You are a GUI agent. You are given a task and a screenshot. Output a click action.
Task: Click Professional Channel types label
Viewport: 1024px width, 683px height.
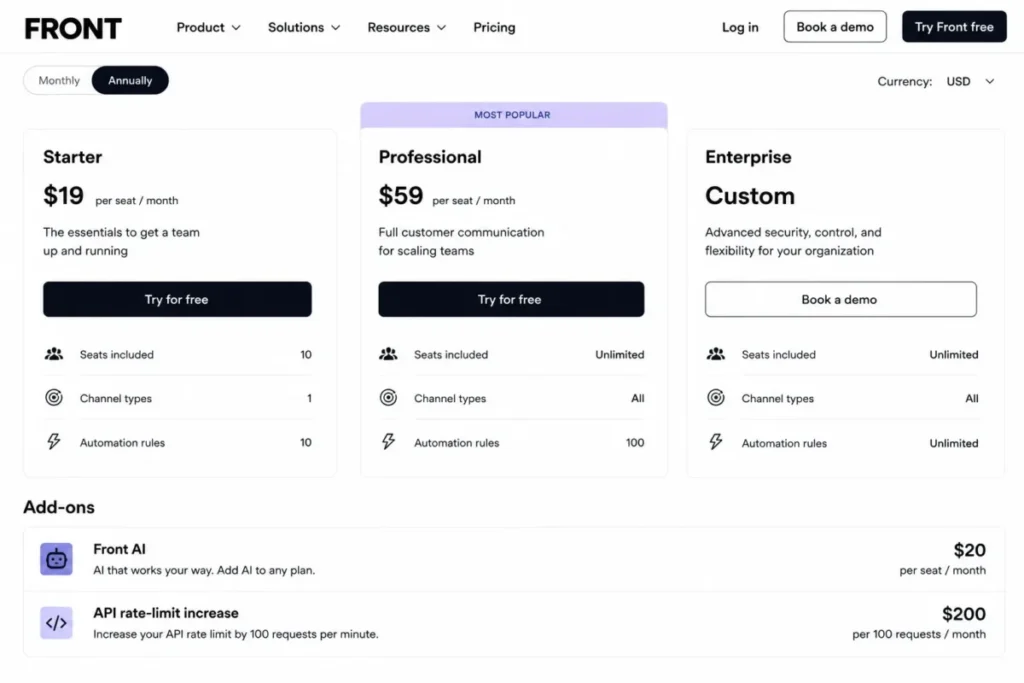coord(450,398)
